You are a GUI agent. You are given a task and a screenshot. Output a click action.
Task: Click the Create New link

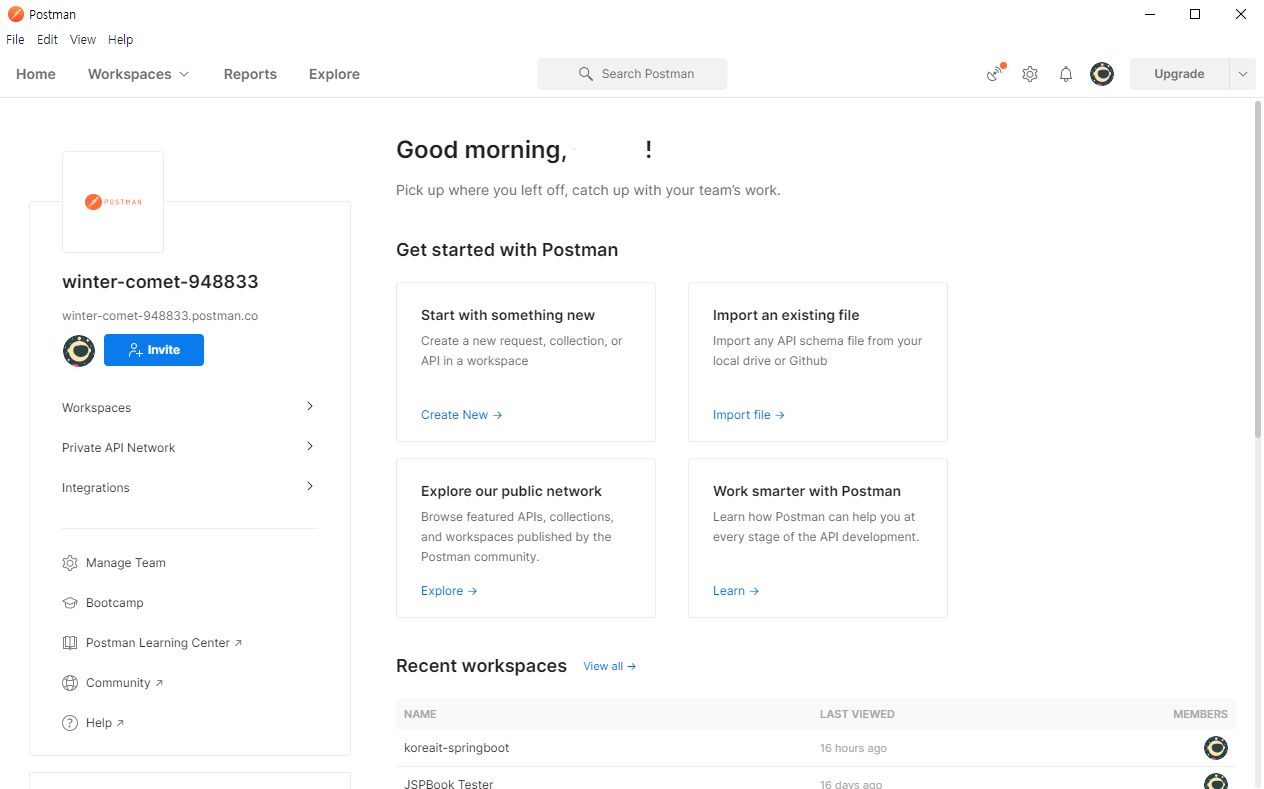point(462,415)
